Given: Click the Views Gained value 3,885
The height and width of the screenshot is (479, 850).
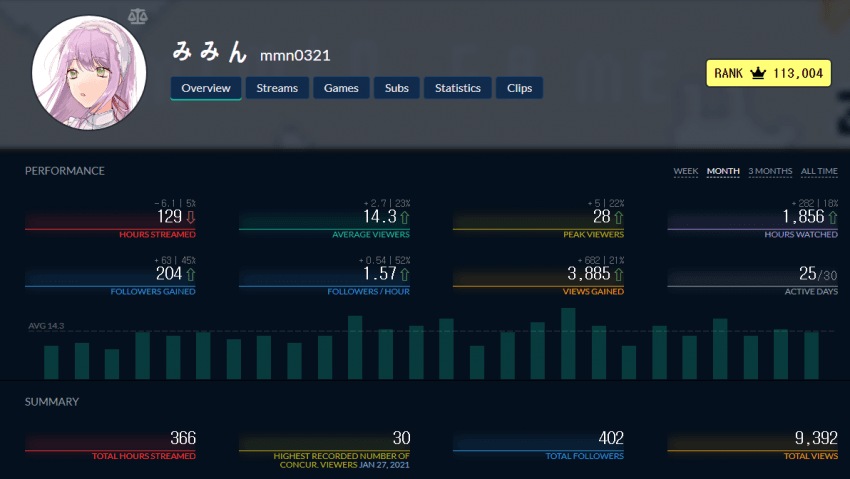Looking at the screenshot, I should tap(589, 274).
